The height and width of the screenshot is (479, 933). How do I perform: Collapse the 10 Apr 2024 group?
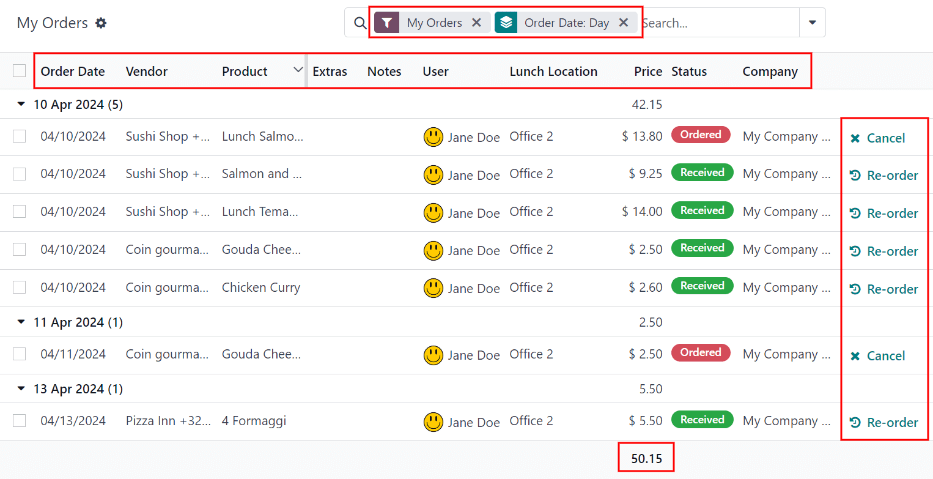click(23, 104)
